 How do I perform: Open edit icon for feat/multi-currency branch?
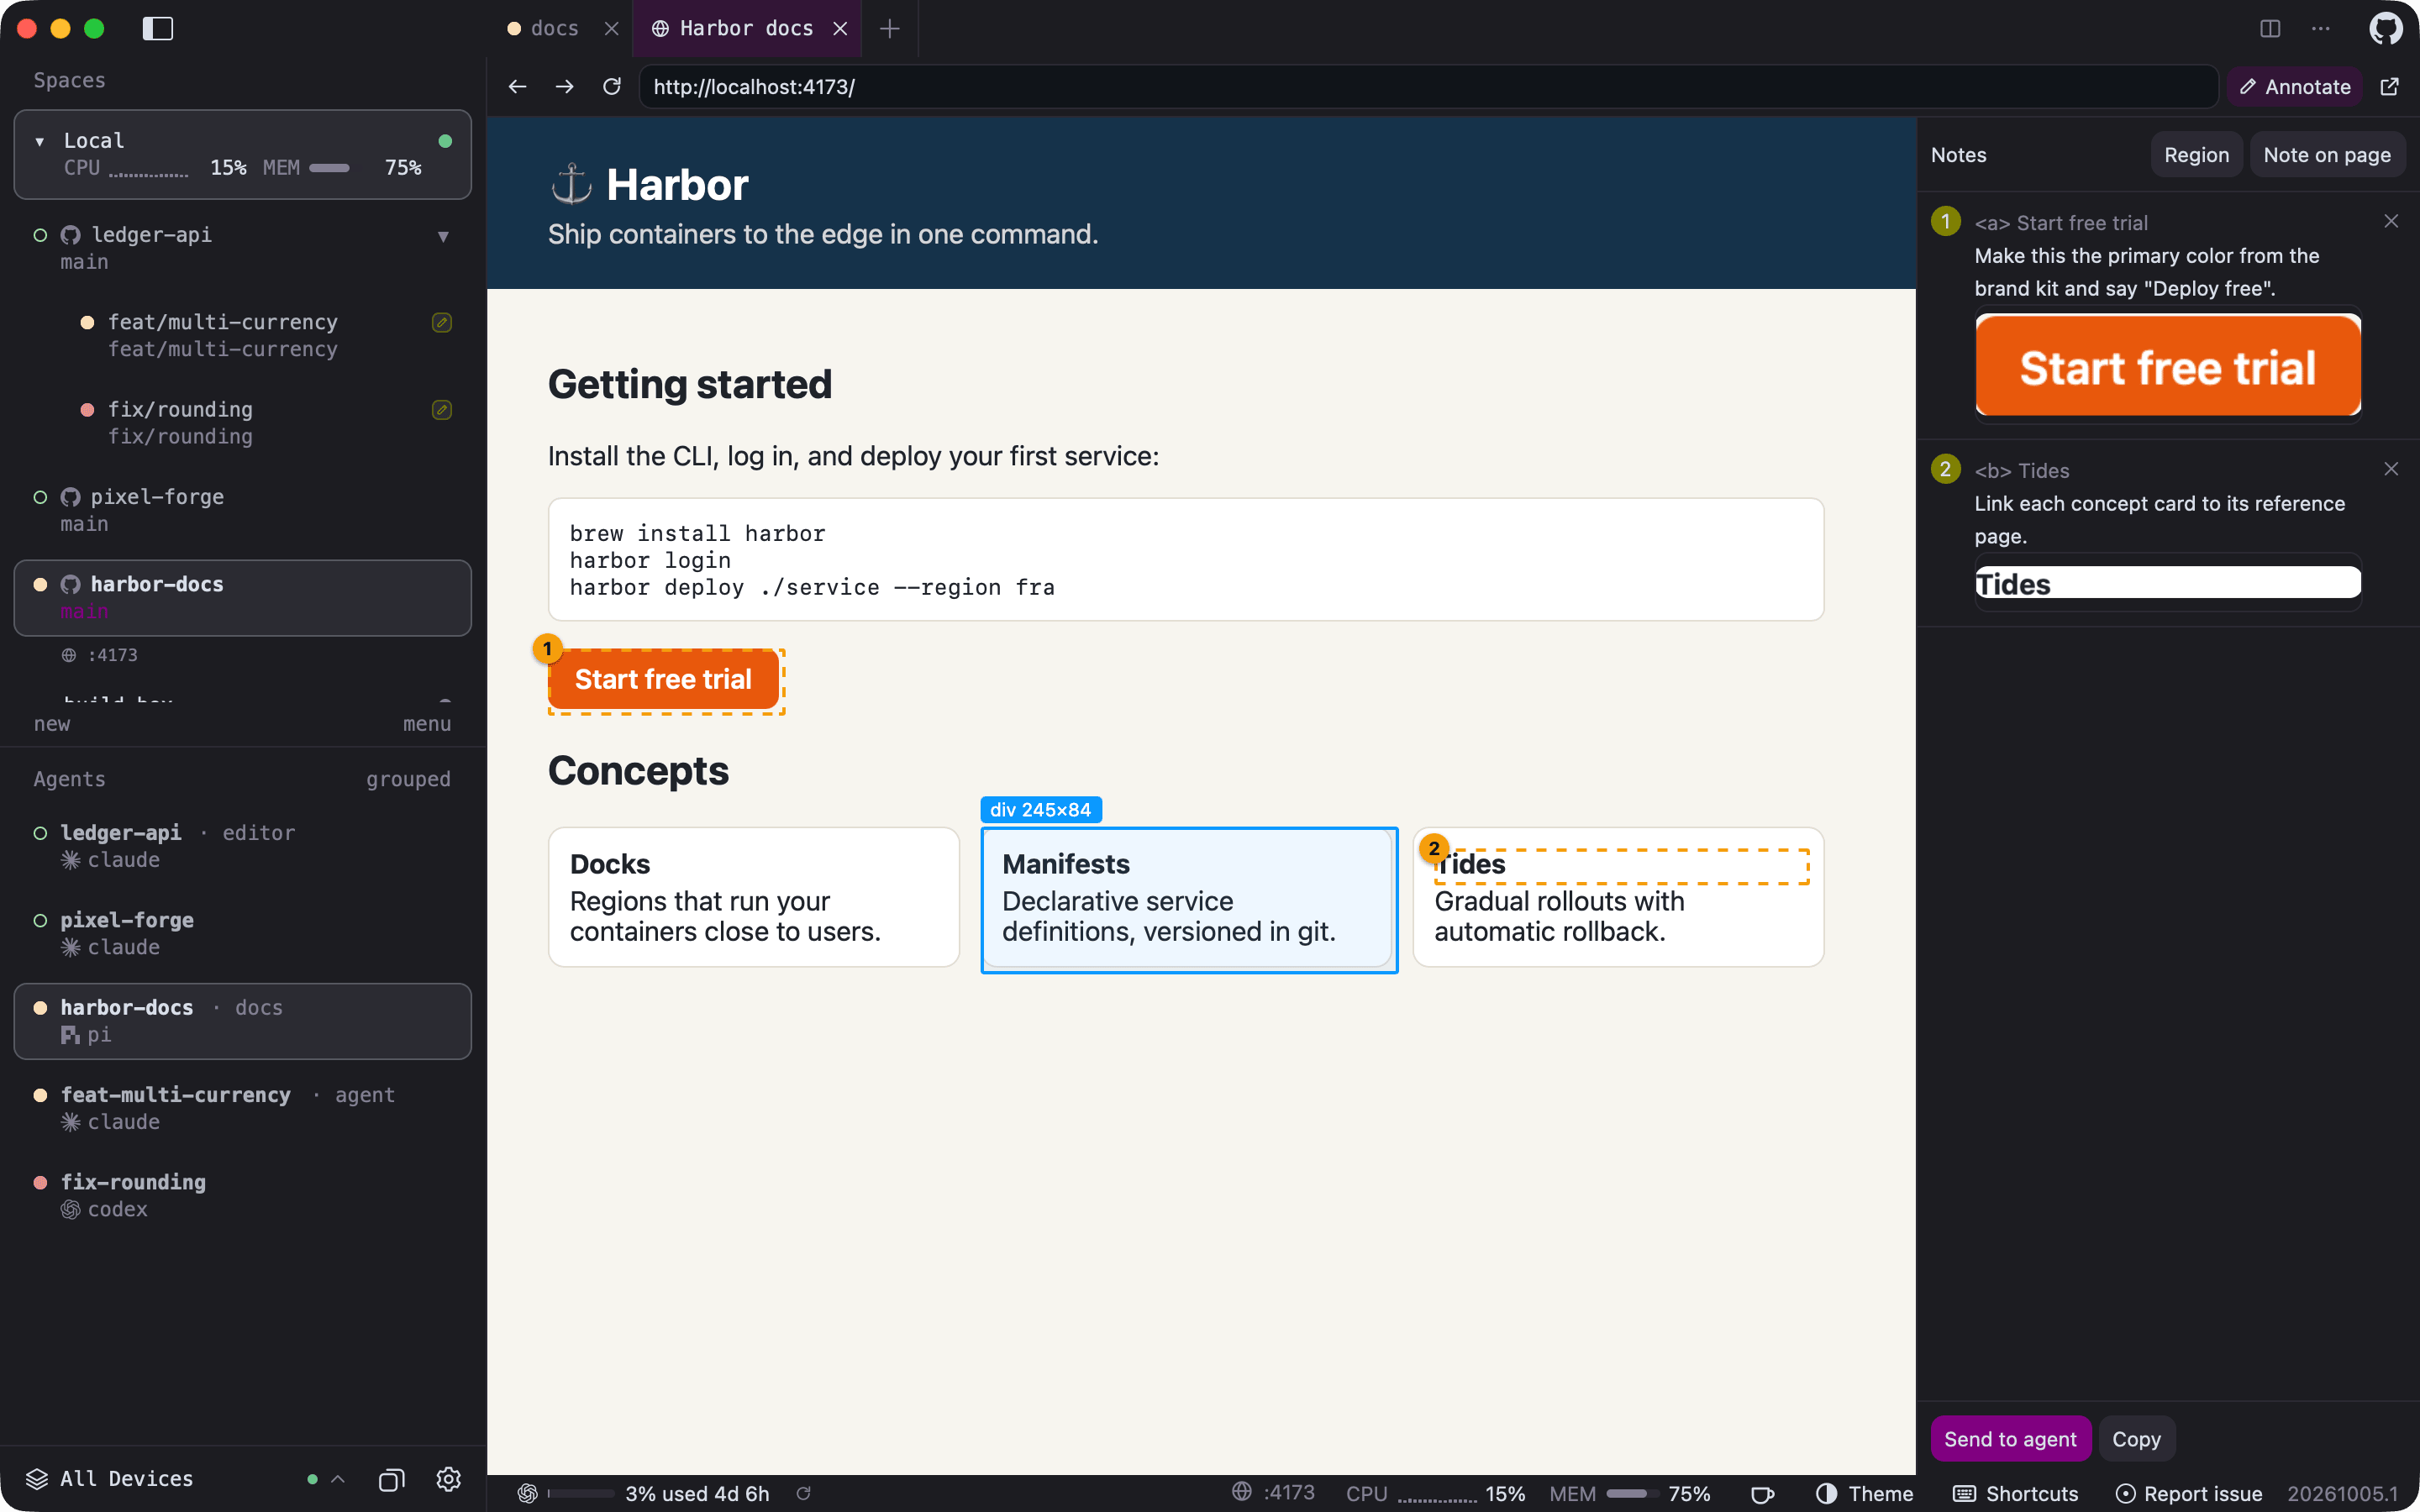click(442, 322)
